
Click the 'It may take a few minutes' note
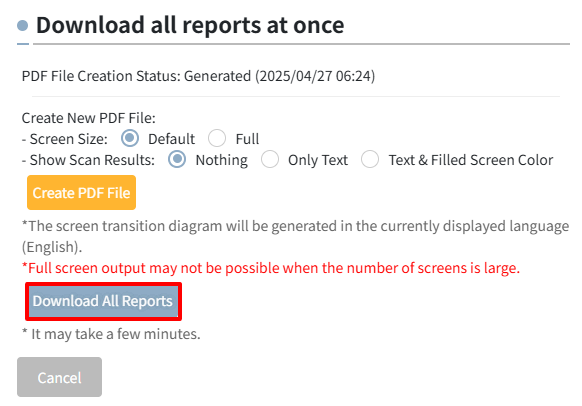click(x=111, y=334)
